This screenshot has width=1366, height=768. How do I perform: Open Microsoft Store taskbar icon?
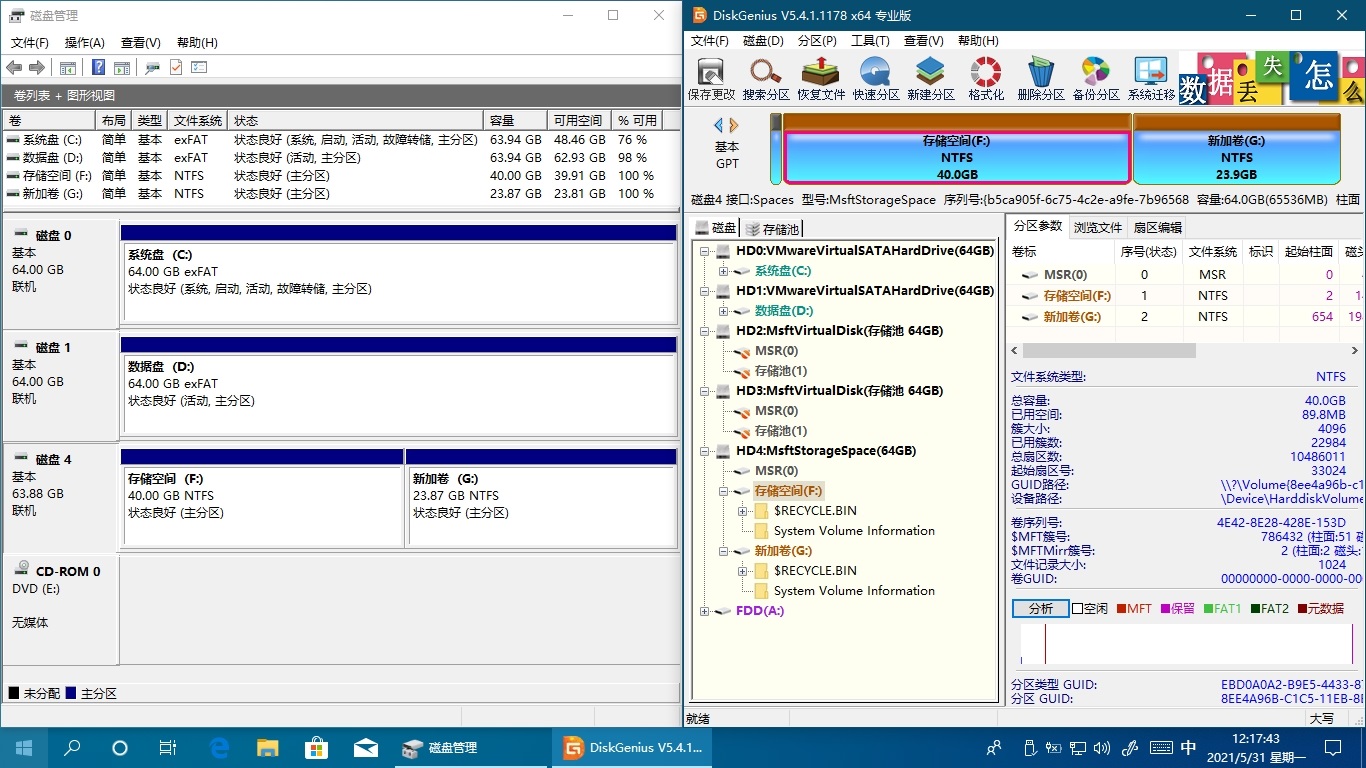pyautogui.click(x=316, y=747)
